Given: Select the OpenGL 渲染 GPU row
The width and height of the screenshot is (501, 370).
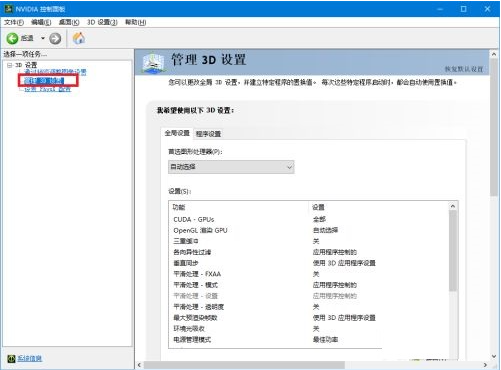Looking at the screenshot, I should [309, 230].
